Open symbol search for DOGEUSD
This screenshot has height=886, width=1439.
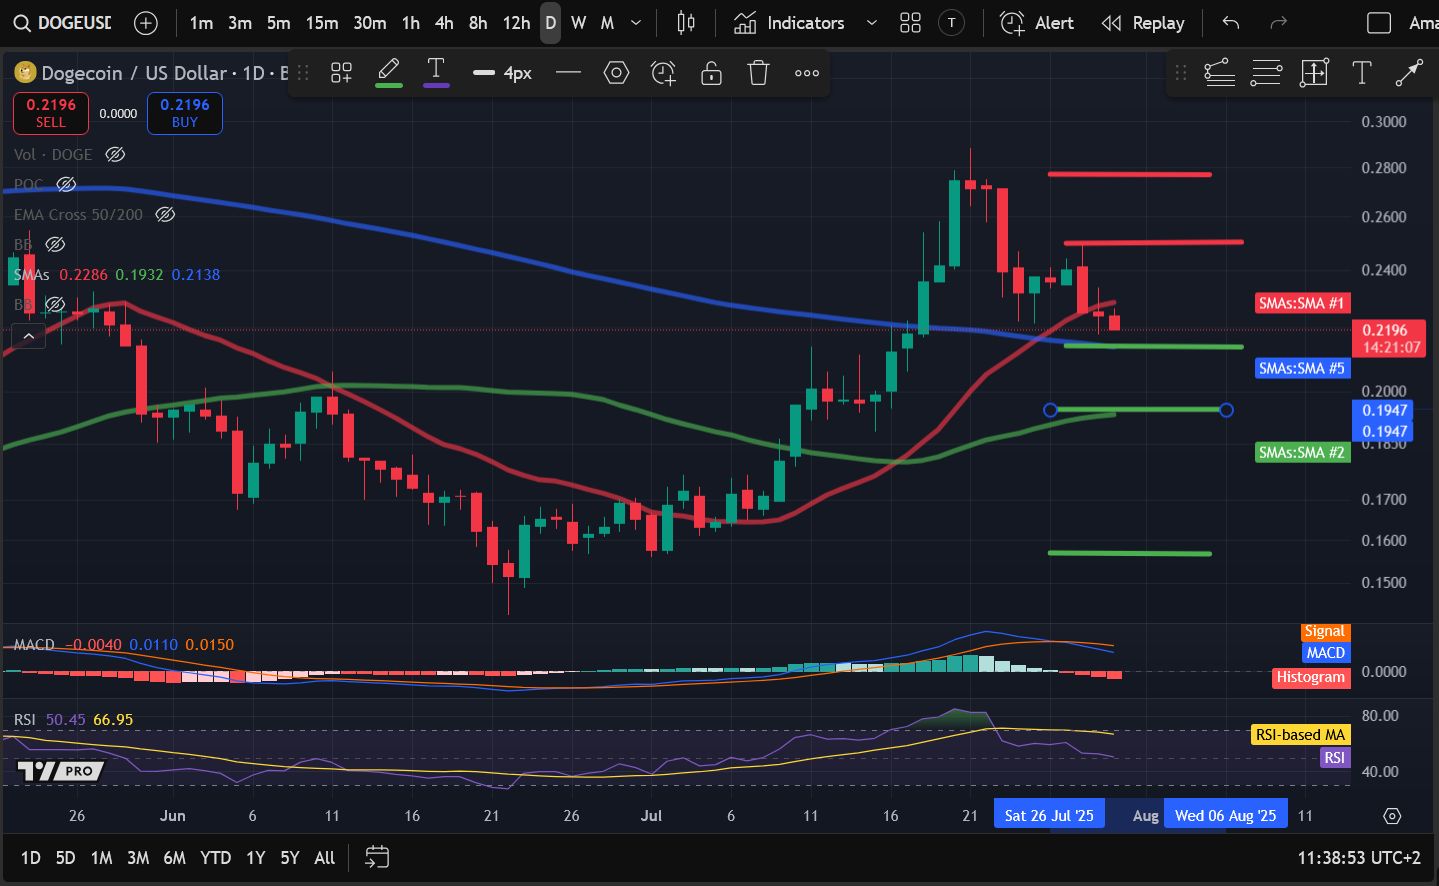click(x=62, y=22)
